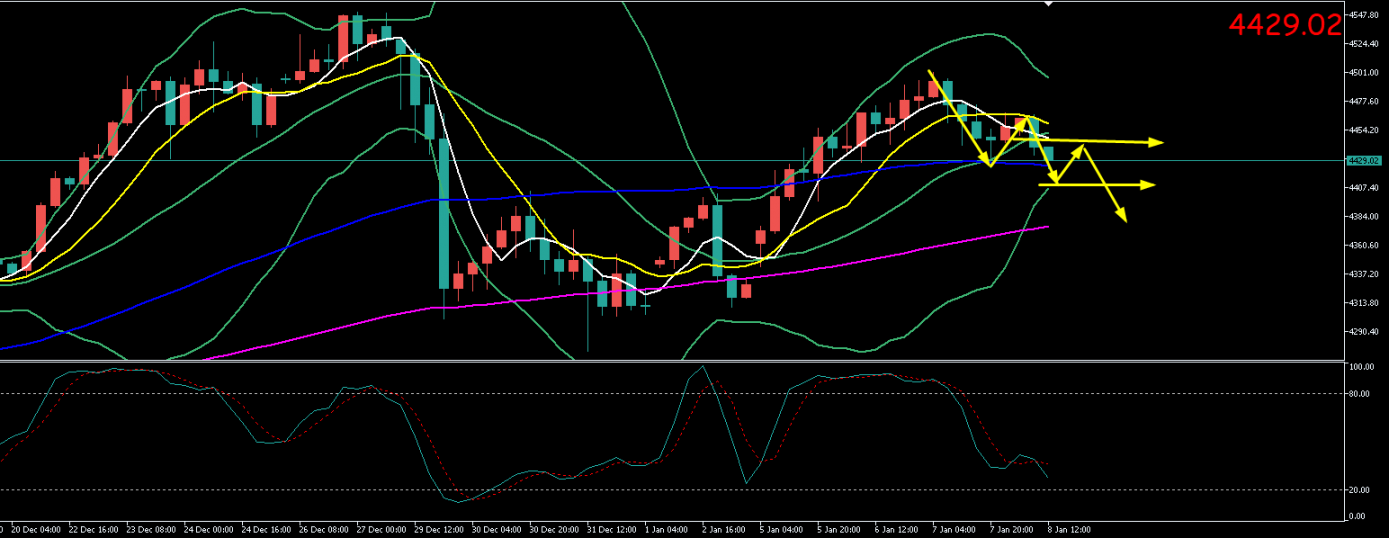Click the 4501.00 price scale label

(x=1364, y=73)
